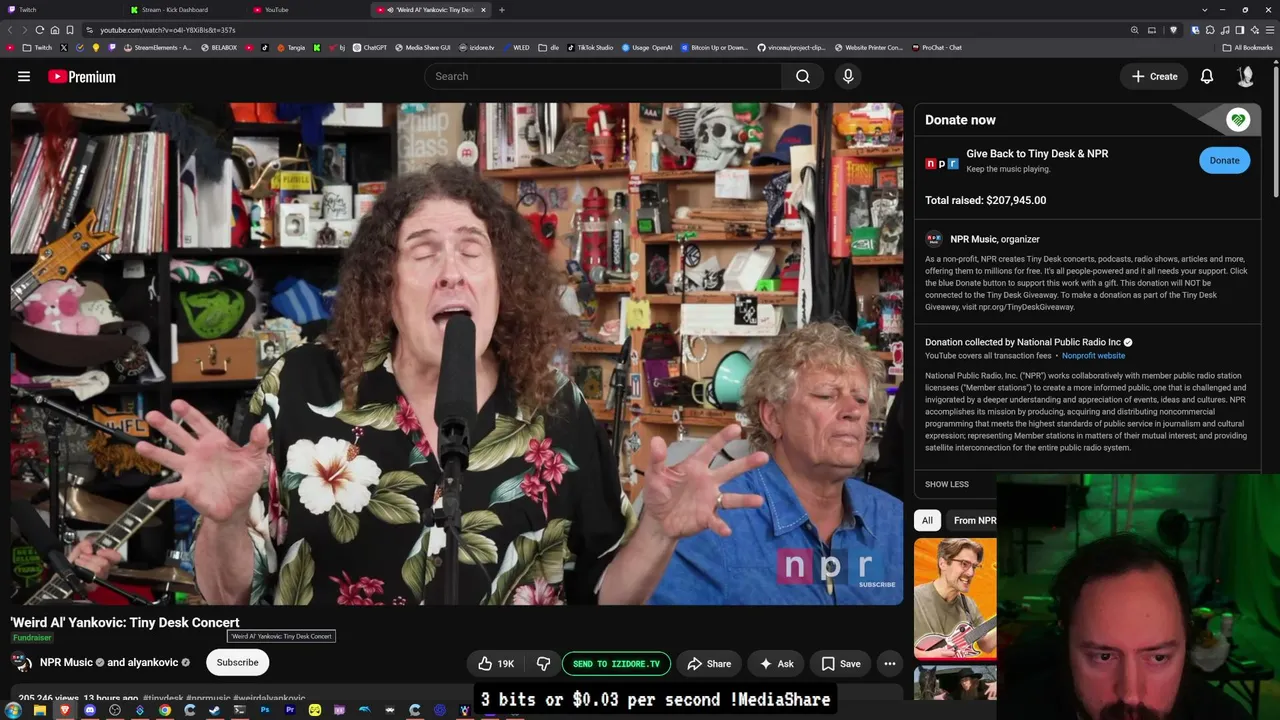Open Discord from the taskbar
Image resolution: width=1280 pixels, height=720 pixels.
point(90,710)
